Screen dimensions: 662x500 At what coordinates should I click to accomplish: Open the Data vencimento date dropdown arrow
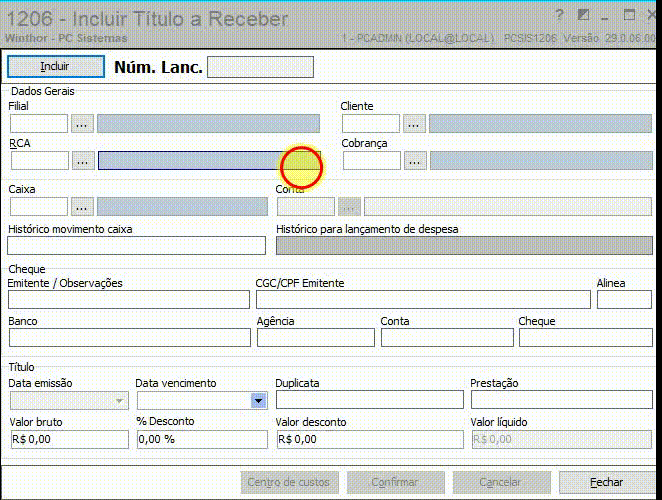[258, 400]
